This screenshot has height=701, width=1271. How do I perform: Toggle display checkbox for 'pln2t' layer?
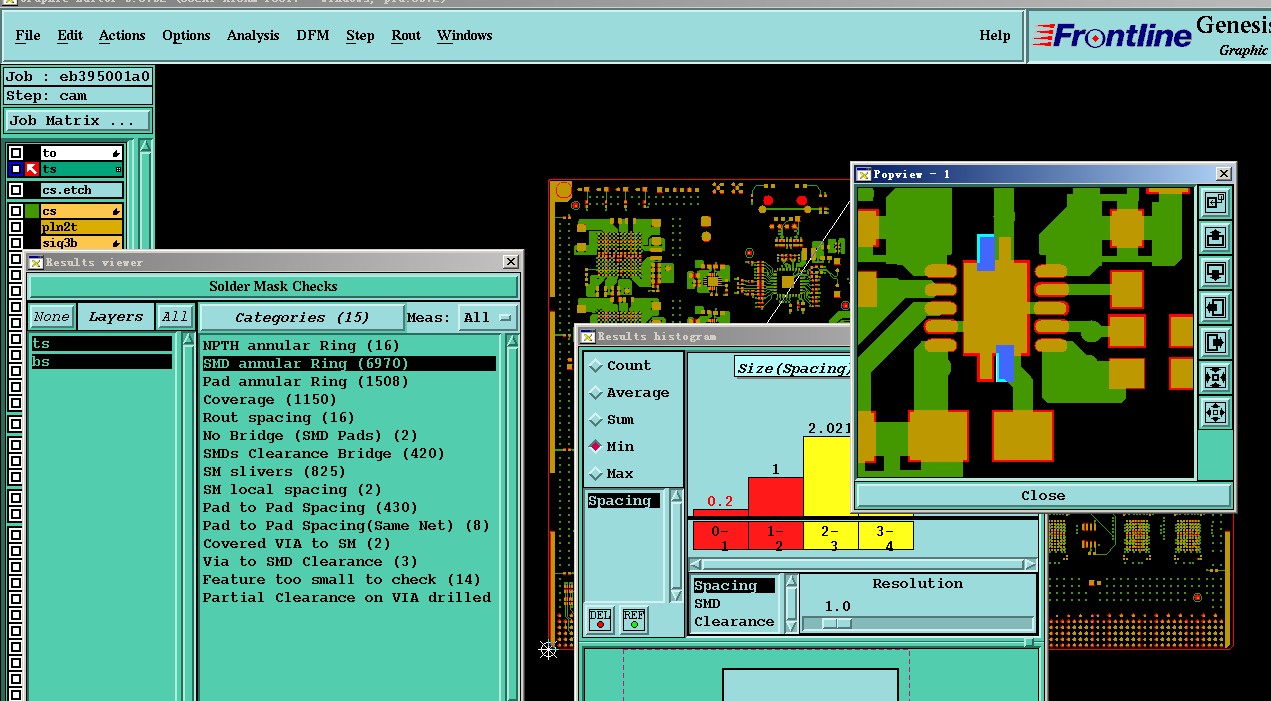16,227
